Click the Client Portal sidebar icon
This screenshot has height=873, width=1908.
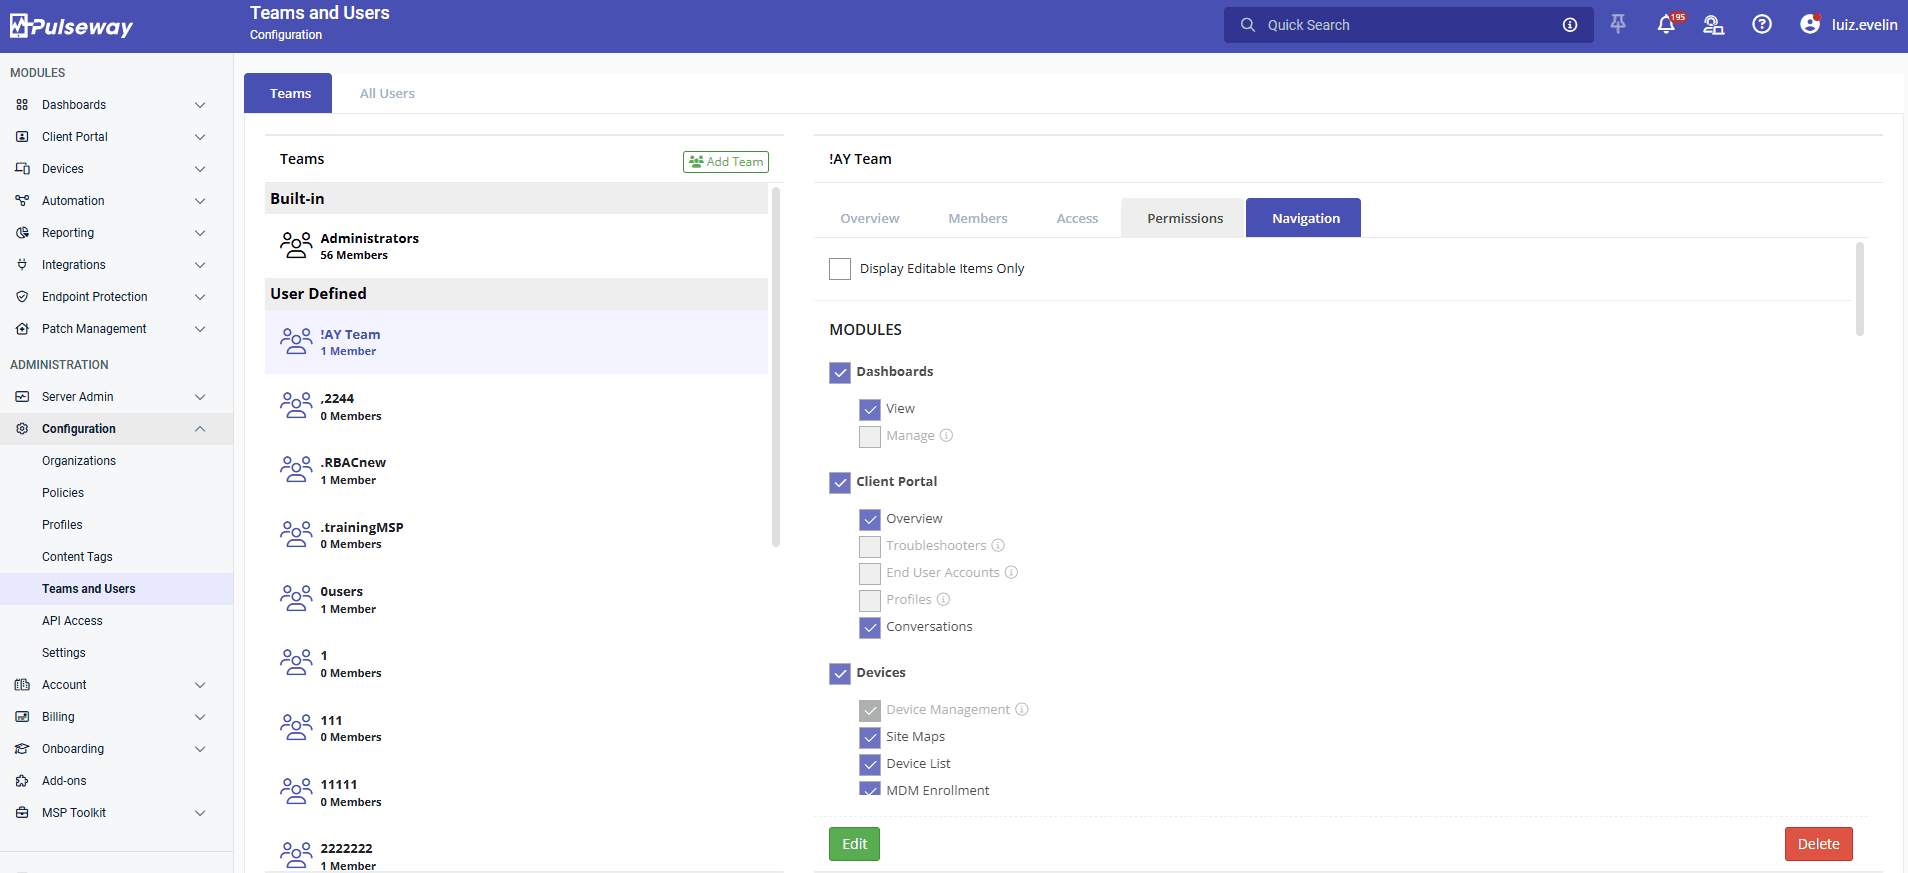pos(22,137)
